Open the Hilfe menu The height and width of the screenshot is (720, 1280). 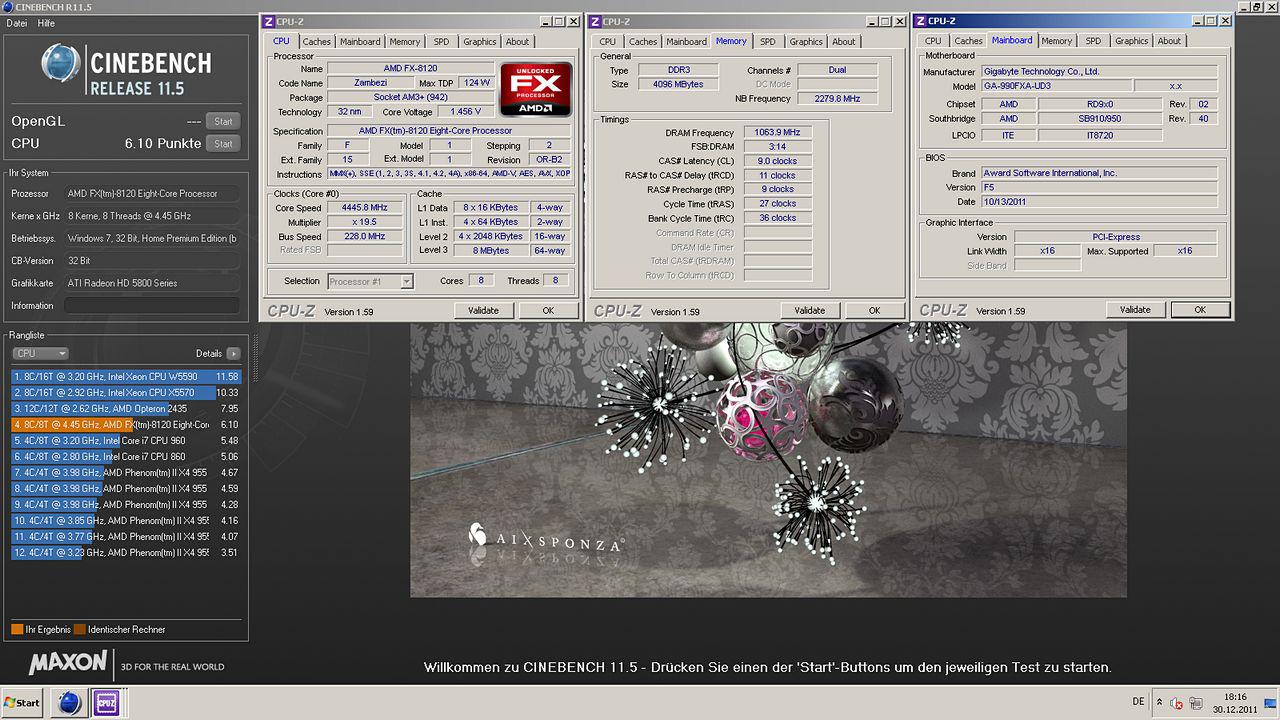click(x=46, y=23)
